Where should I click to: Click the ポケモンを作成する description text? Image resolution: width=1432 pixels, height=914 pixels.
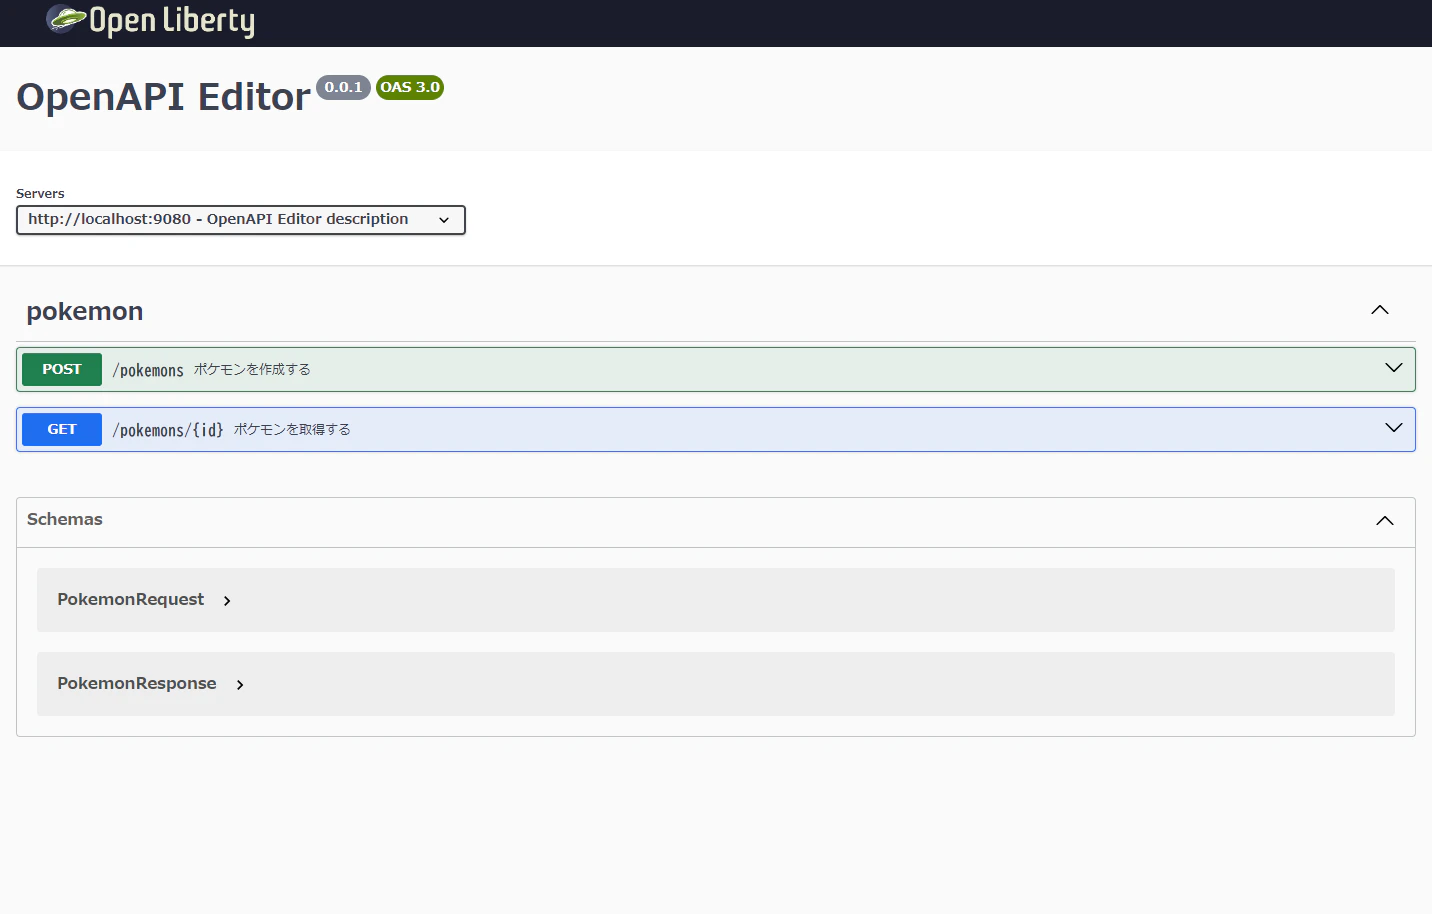pos(252,369)
